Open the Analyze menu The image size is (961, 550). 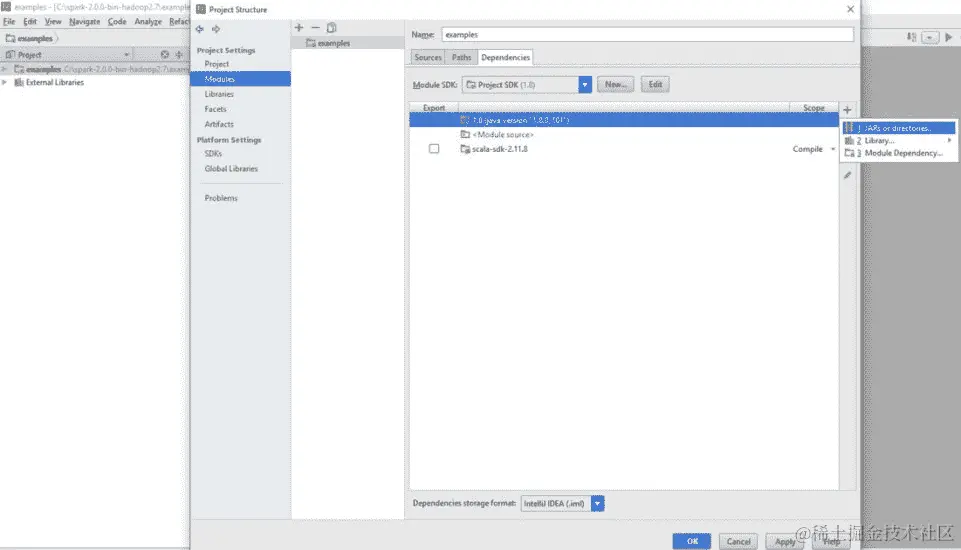[x=148, y=21]
